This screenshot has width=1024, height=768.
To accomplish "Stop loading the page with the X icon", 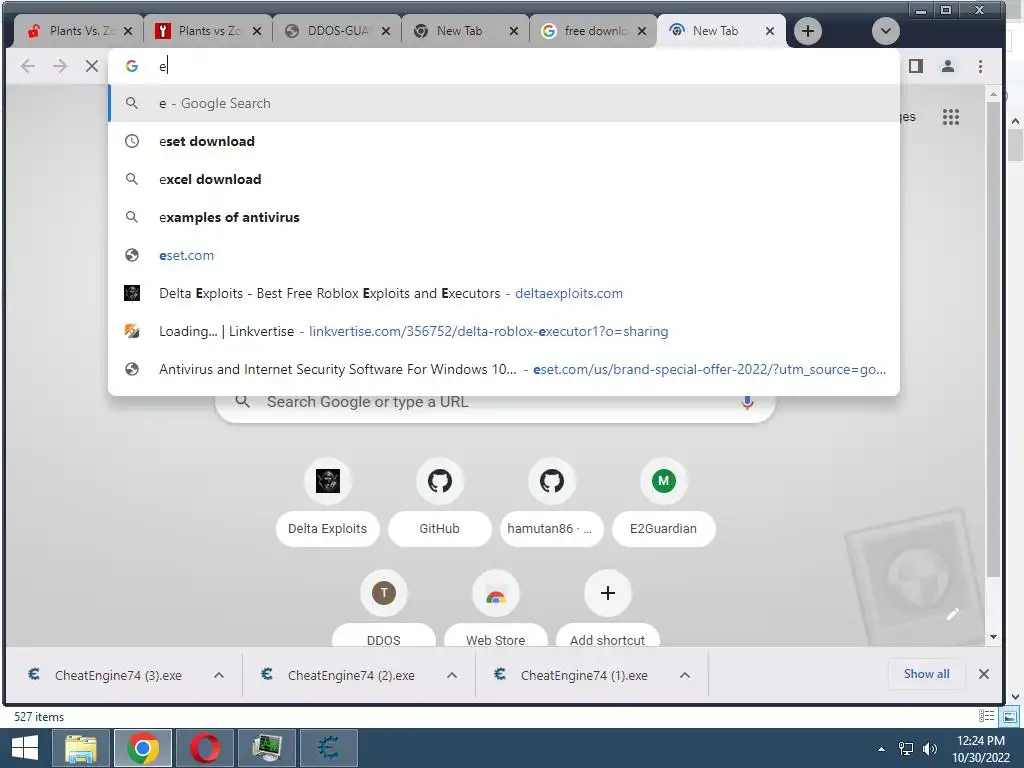I will [x=92, y=66].
